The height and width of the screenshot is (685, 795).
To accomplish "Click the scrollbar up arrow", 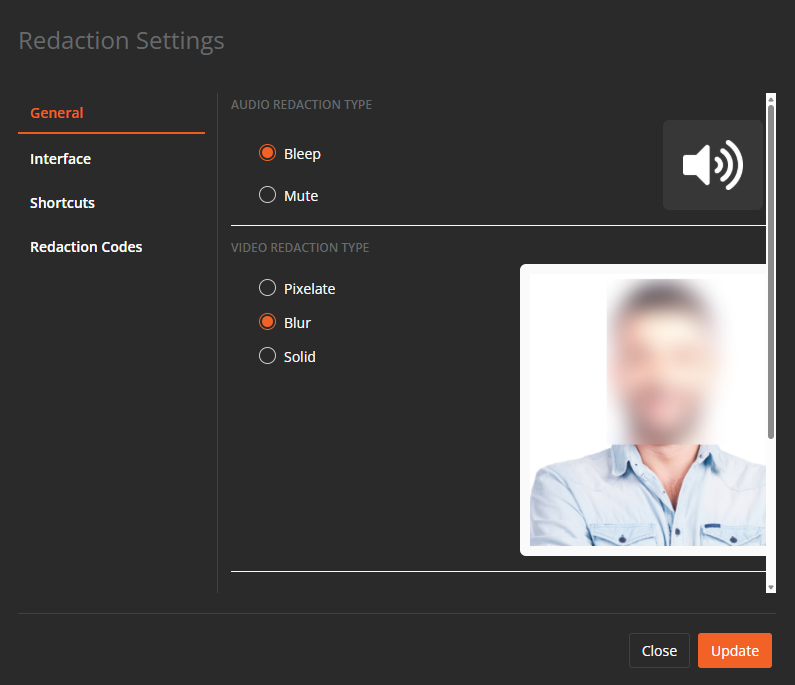I will point(770,99).
